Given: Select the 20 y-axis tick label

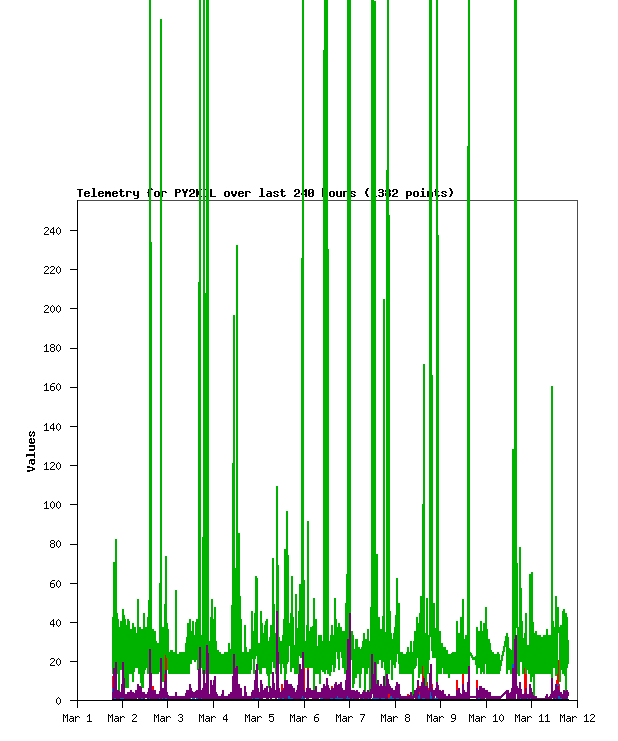Looking at the screenshot, I should [55, 662].
